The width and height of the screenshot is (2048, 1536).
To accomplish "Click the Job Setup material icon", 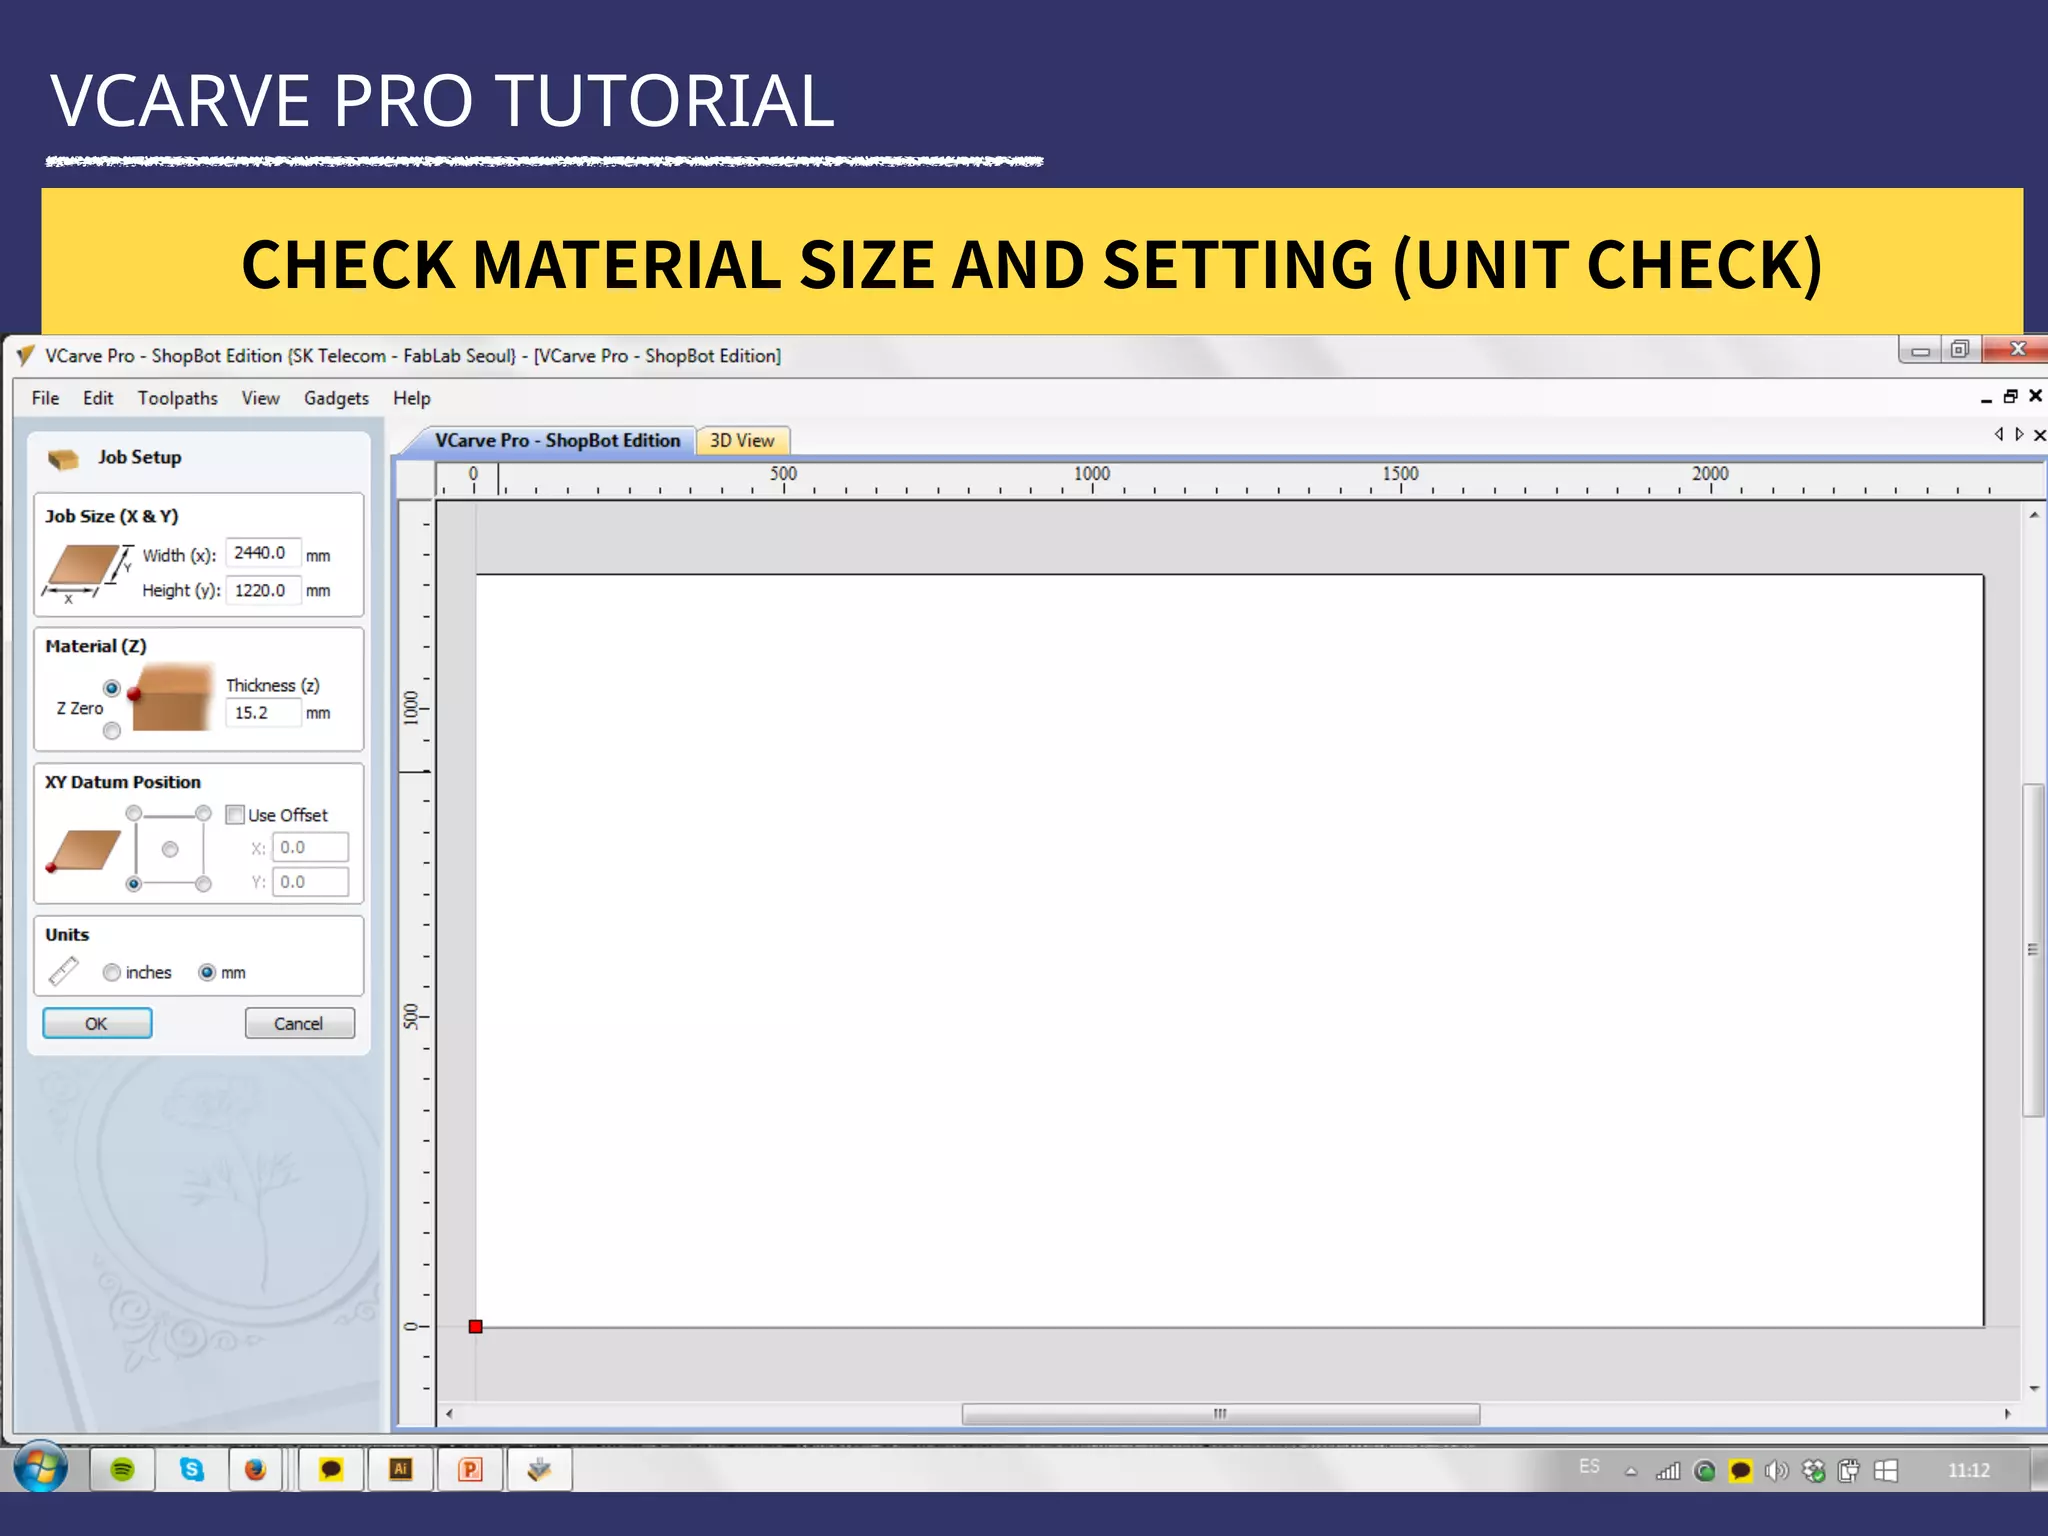I will pyautogui.click(x=63, y=459).
